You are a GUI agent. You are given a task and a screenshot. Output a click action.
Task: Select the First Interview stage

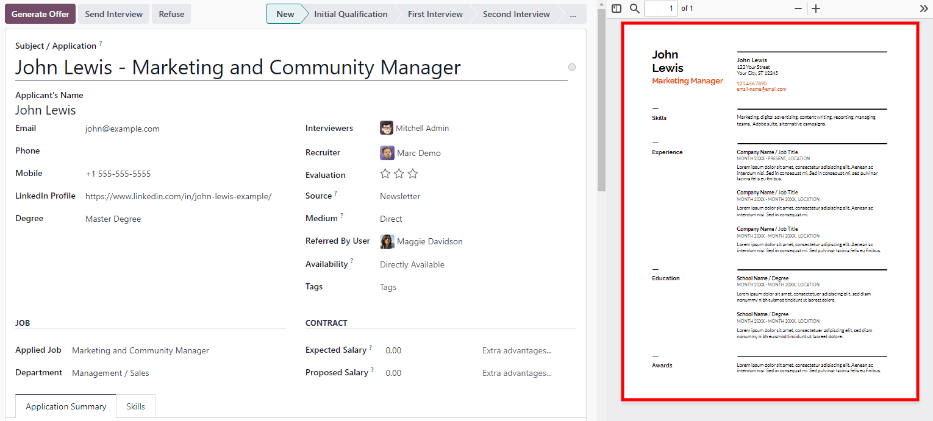tap(435, 15)
